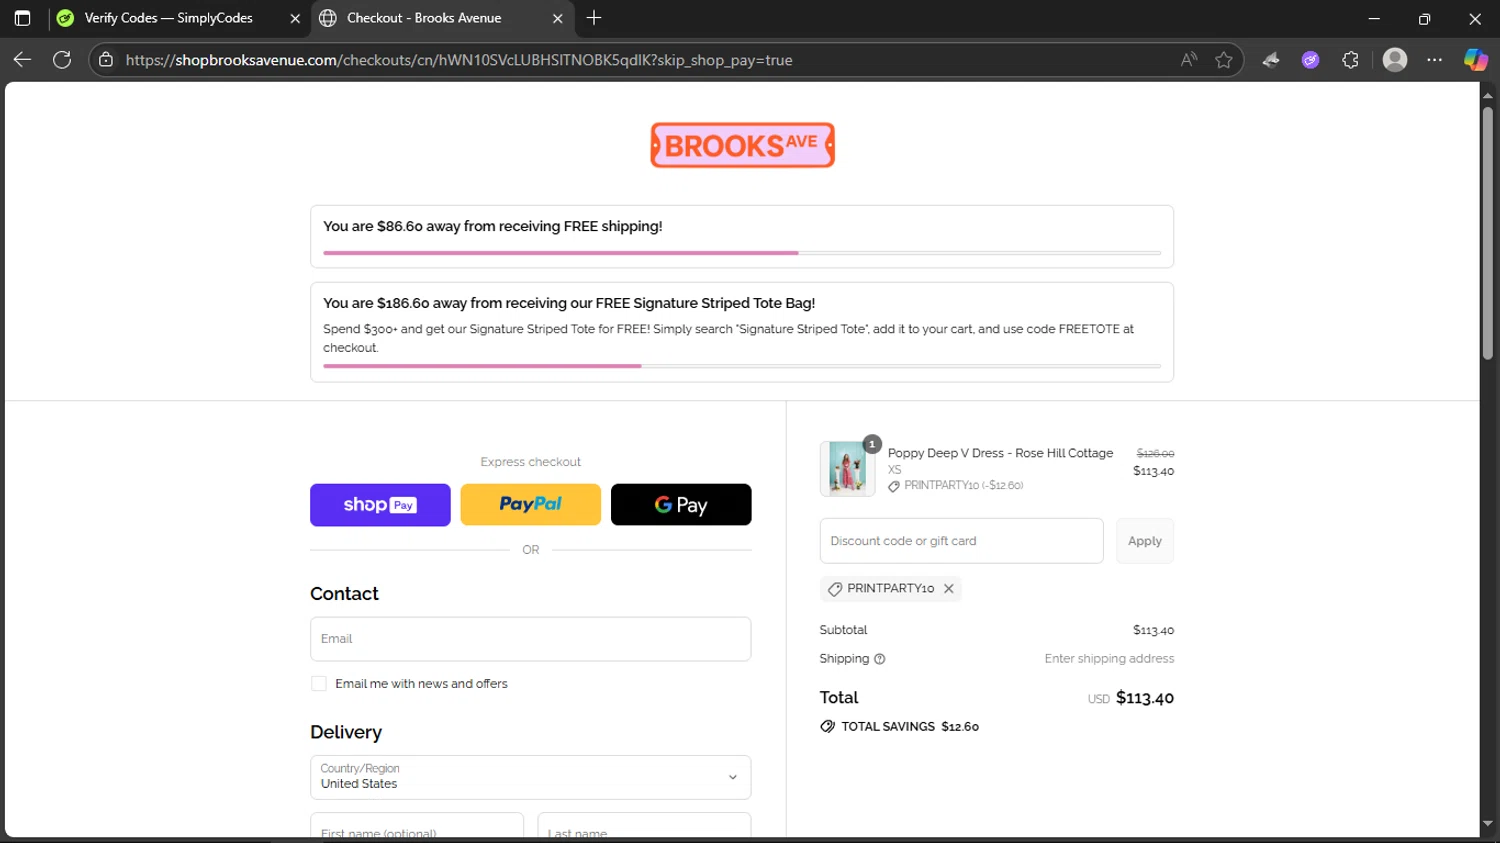This screenshot has width=1500, height=843.
Task: Open the Extensions puzzle icon
Action: pos(1351,60)
